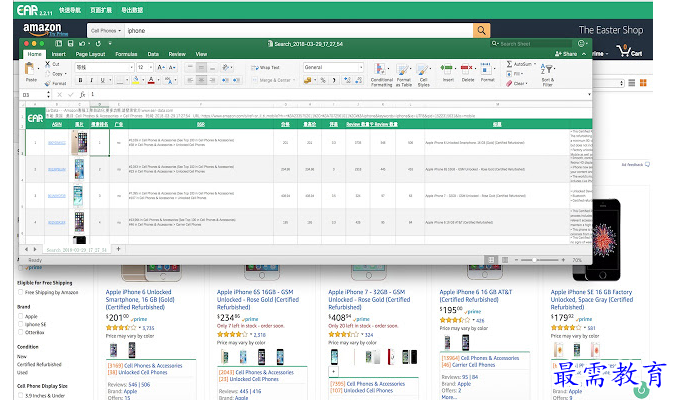
Task: Check the Free Shipping by Amazon checkbox
Action: 20,292
